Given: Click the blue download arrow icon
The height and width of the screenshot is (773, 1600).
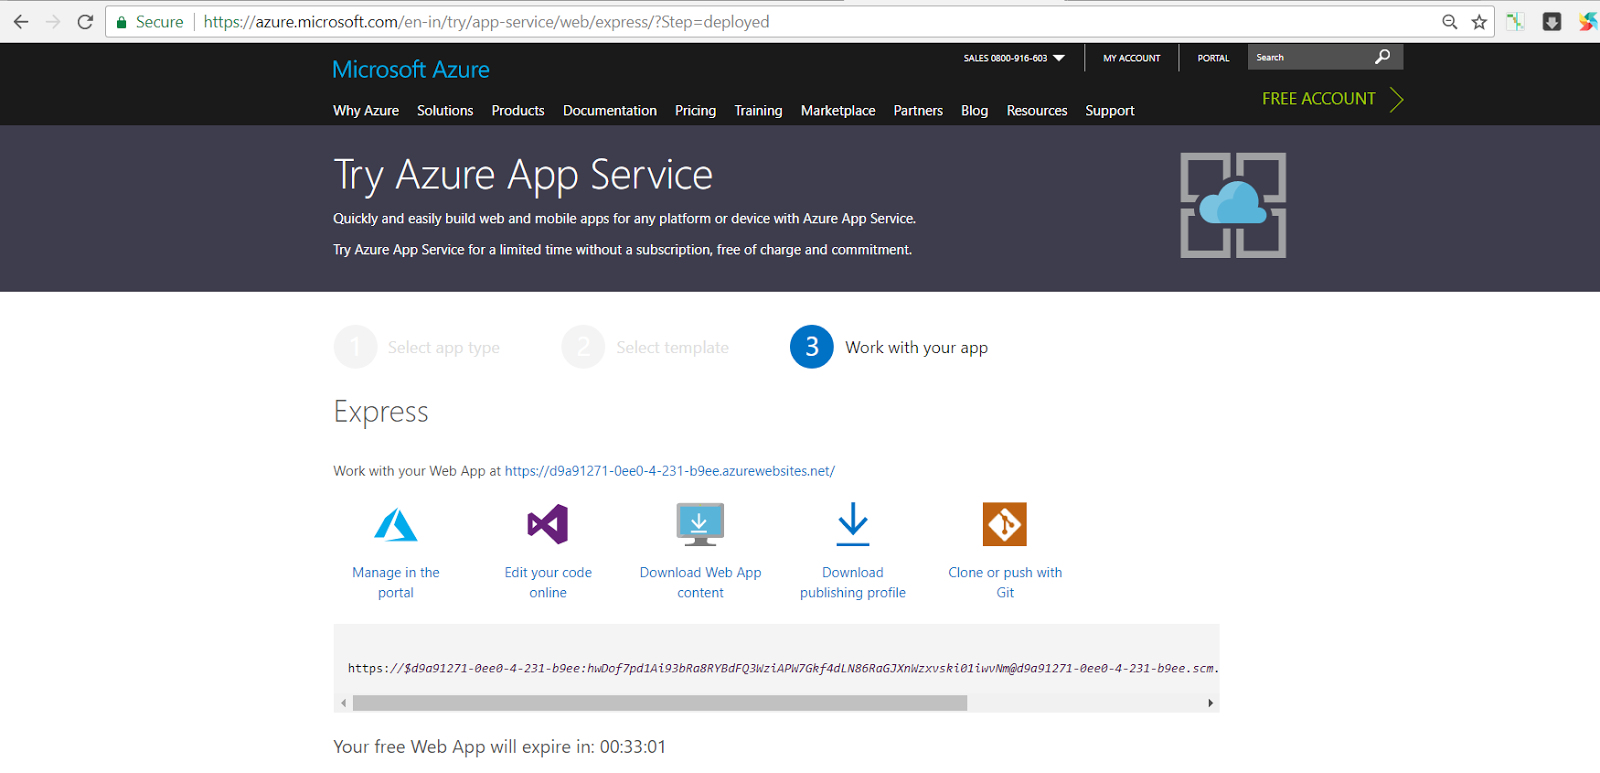Looking at the screenshot, I should 853,524.
